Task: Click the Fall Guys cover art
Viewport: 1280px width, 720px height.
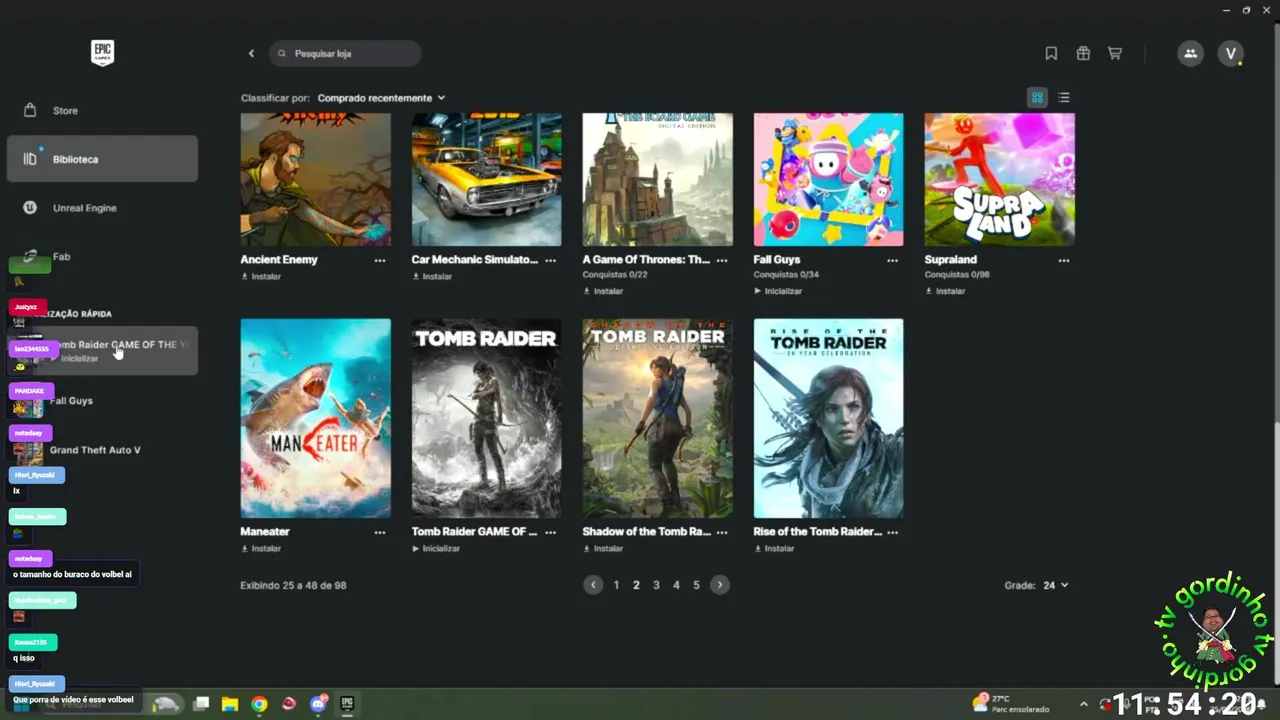Action: tap(828, 179)
